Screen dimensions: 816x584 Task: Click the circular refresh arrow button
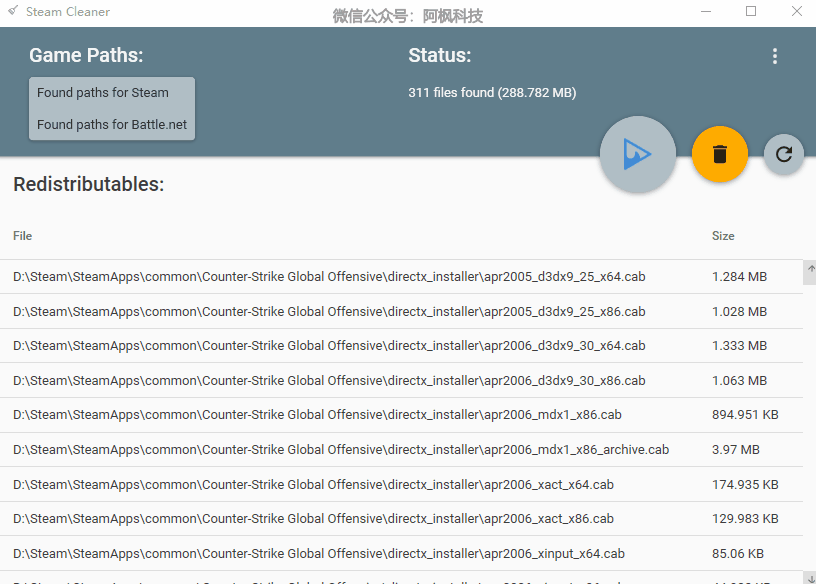coord(784,154)
